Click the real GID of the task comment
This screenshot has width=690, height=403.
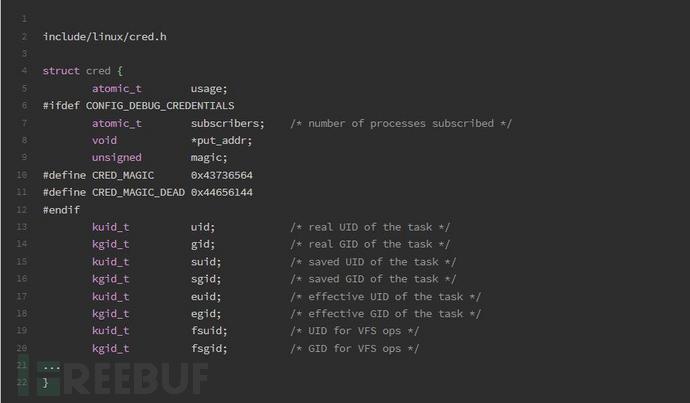coord(370,244)
